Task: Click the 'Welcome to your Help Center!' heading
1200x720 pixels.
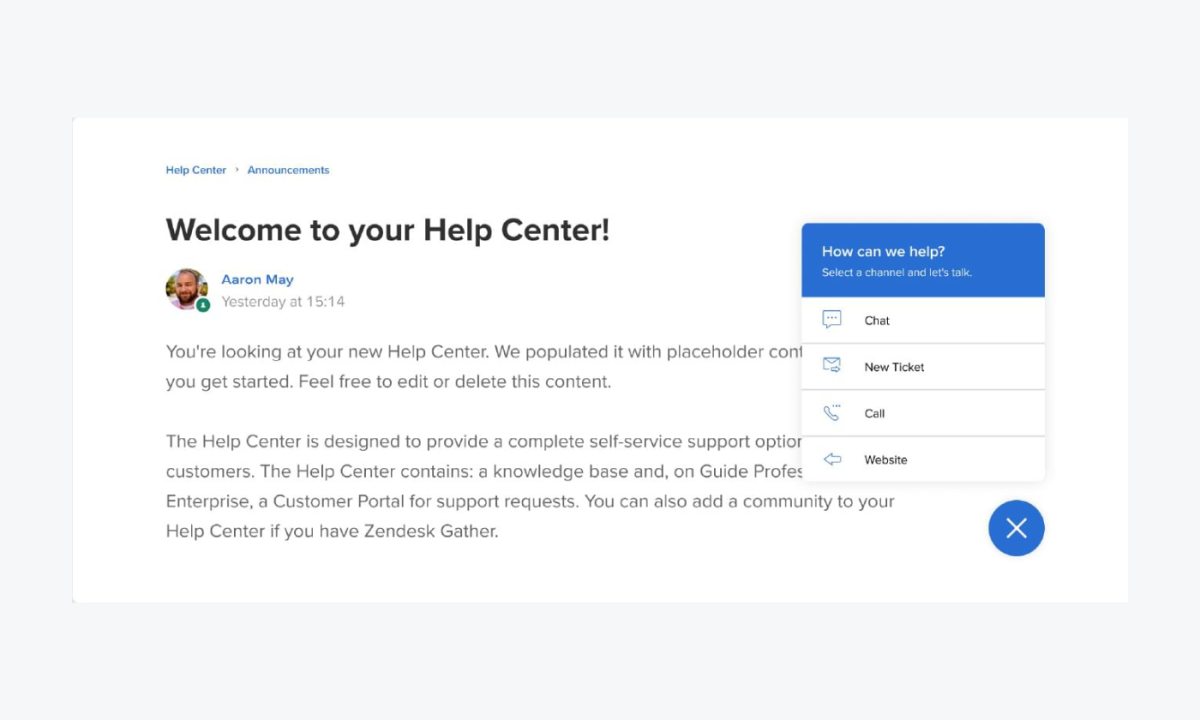Action: pos(388,229)
